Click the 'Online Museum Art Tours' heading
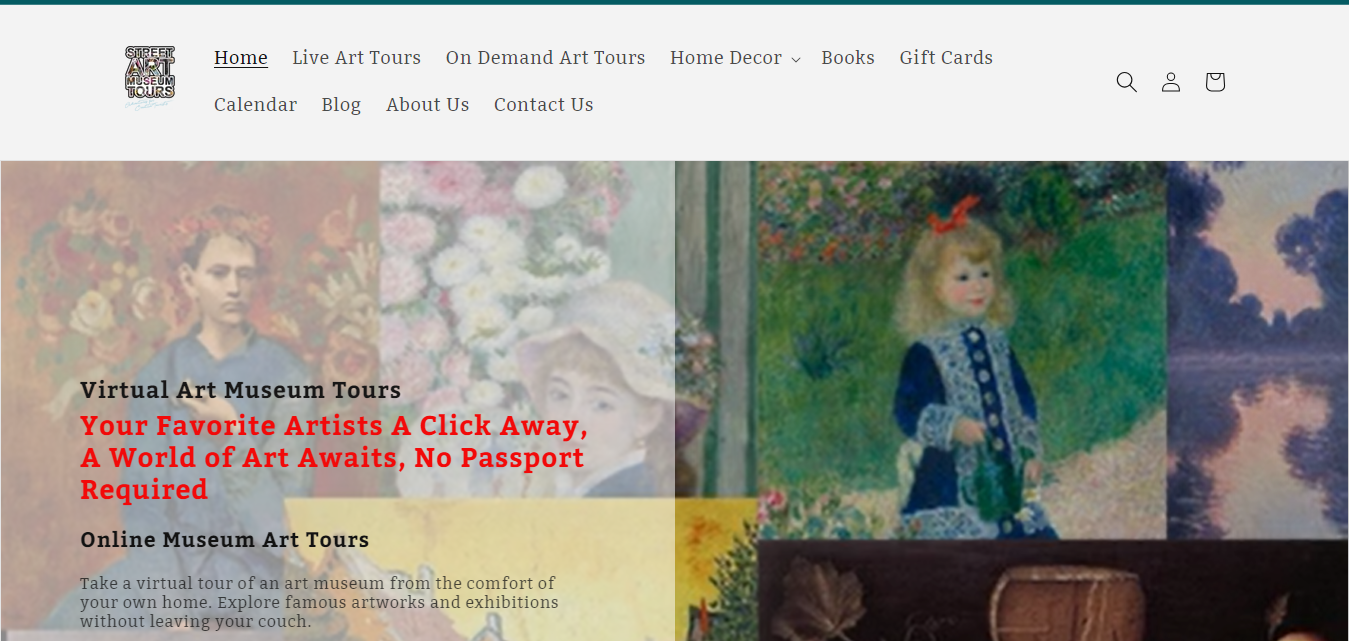The image size is (1349, 641). tap(225, 540)
